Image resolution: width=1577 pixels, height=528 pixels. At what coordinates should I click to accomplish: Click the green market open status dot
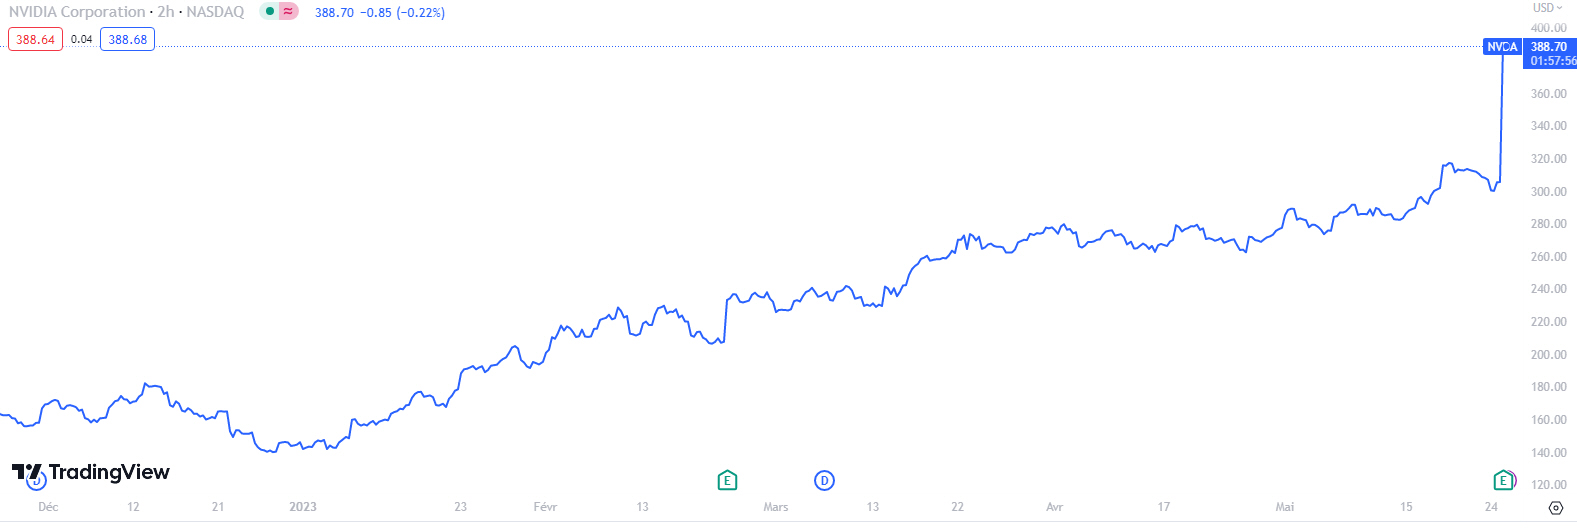click(x=269, y=12)
